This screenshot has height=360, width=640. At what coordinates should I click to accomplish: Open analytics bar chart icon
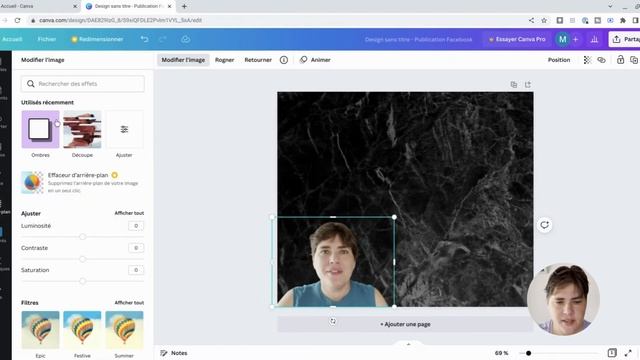pyautogui.click(x=594, y=39)
